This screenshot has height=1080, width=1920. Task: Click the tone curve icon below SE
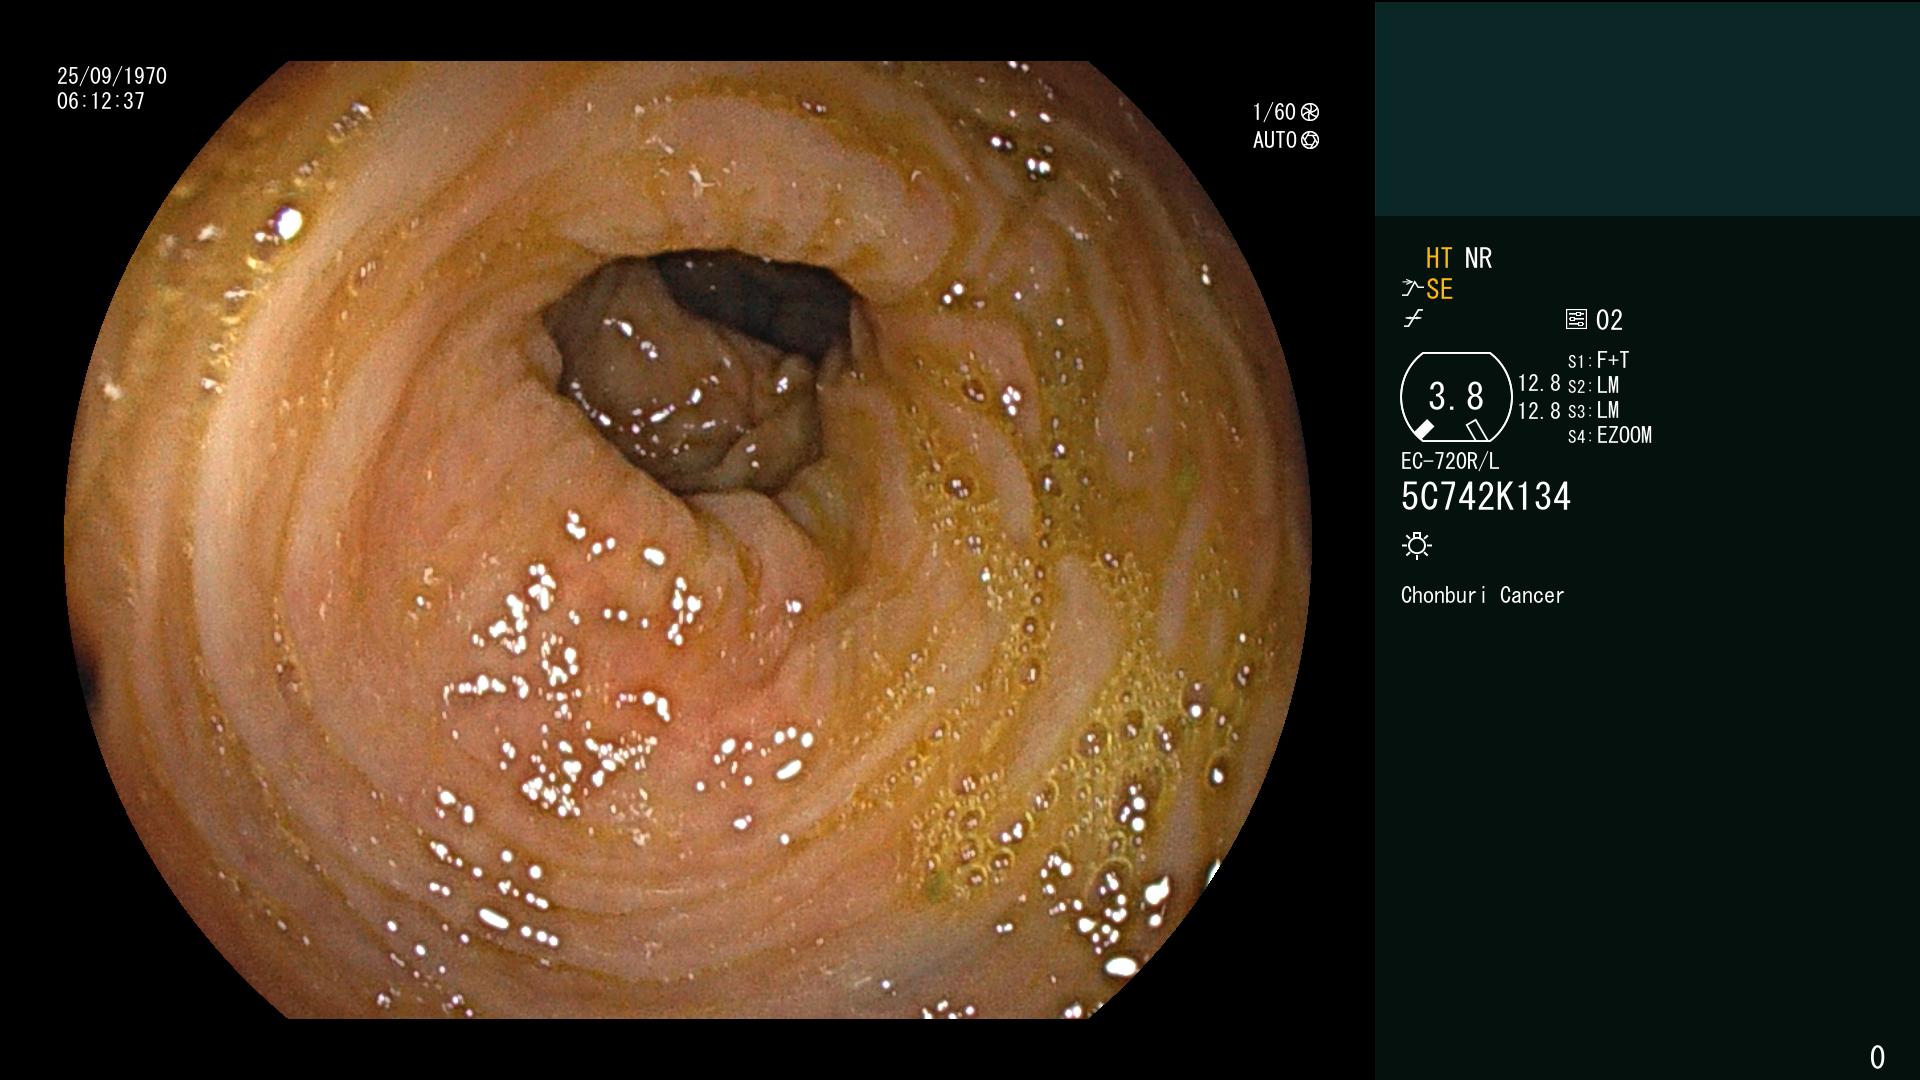tap(1413, 319)
